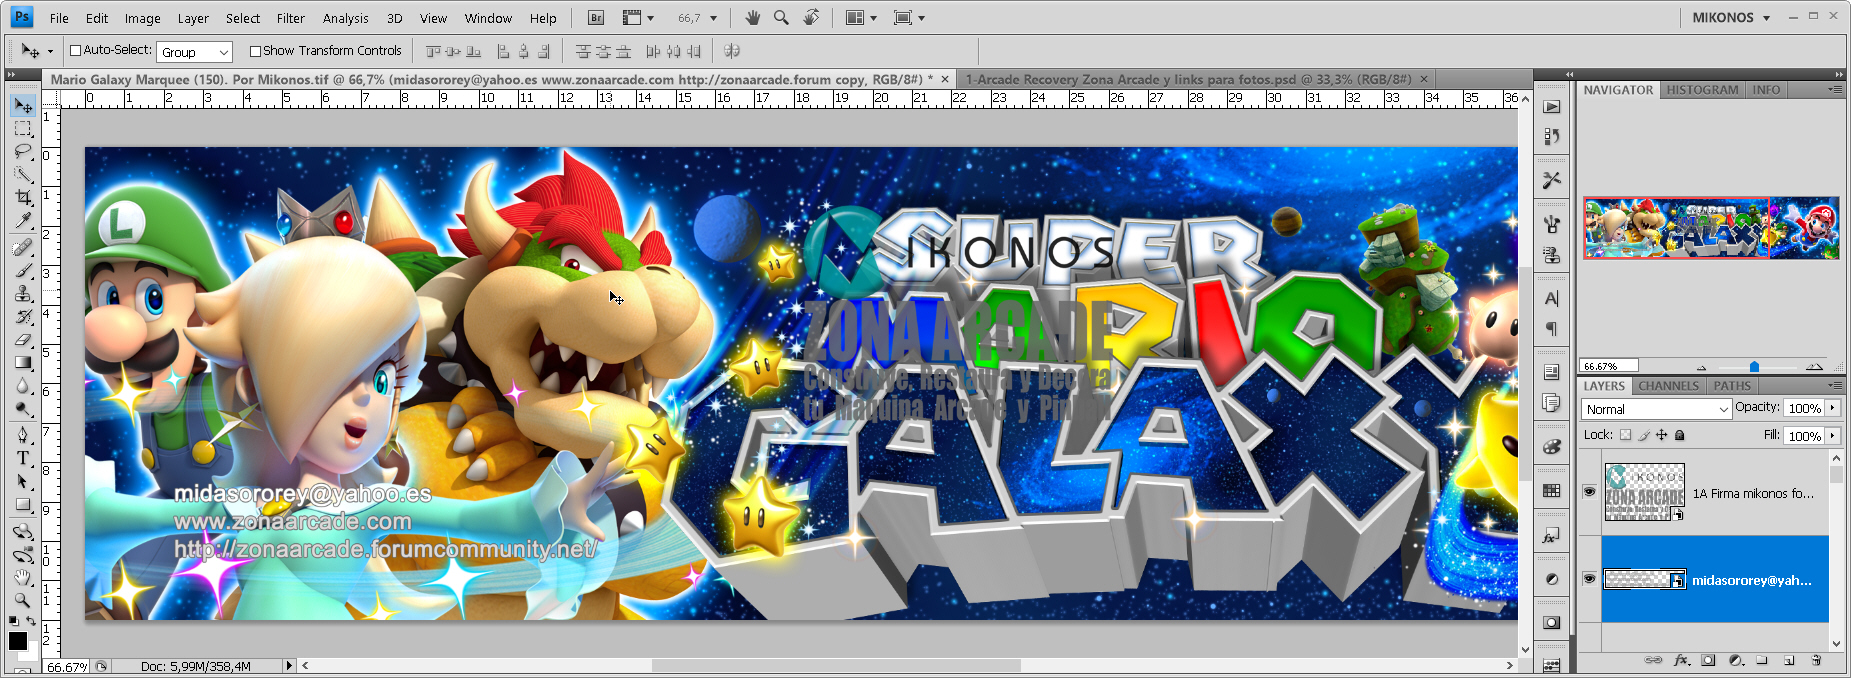1851x678 pixels.
Task: Add layer style via fx button
Action: 1681,660
